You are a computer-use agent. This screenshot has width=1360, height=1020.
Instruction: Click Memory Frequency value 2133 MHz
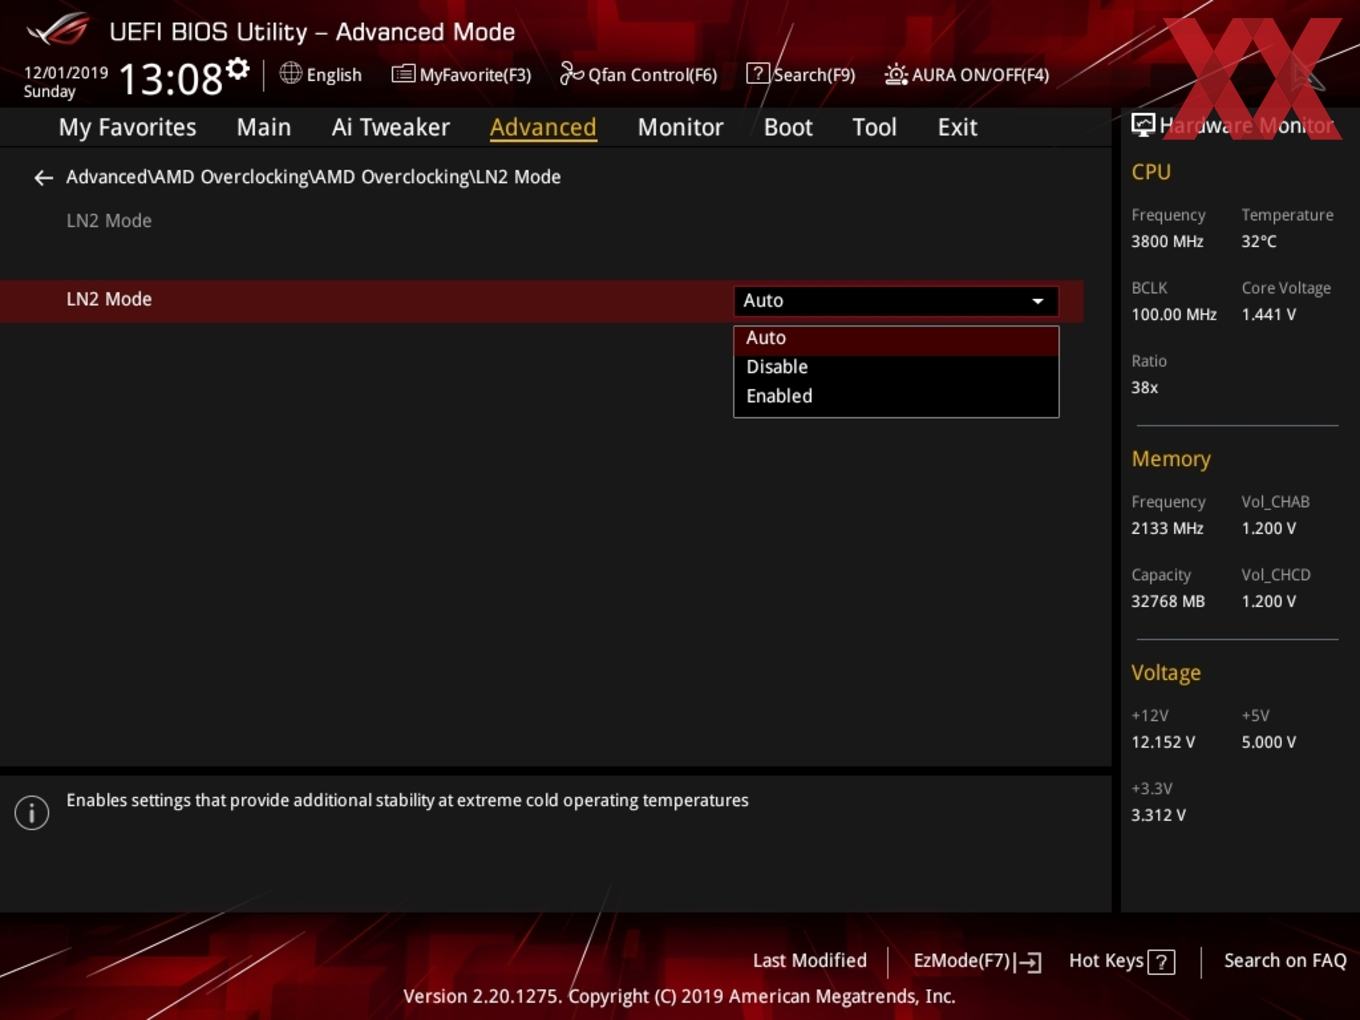(x=1167, y=528)
